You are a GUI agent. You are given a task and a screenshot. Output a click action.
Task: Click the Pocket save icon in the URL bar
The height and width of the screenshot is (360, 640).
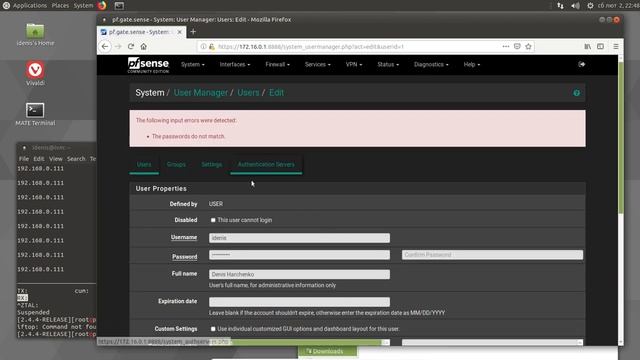pyautogui.click(x=517, y=47)
